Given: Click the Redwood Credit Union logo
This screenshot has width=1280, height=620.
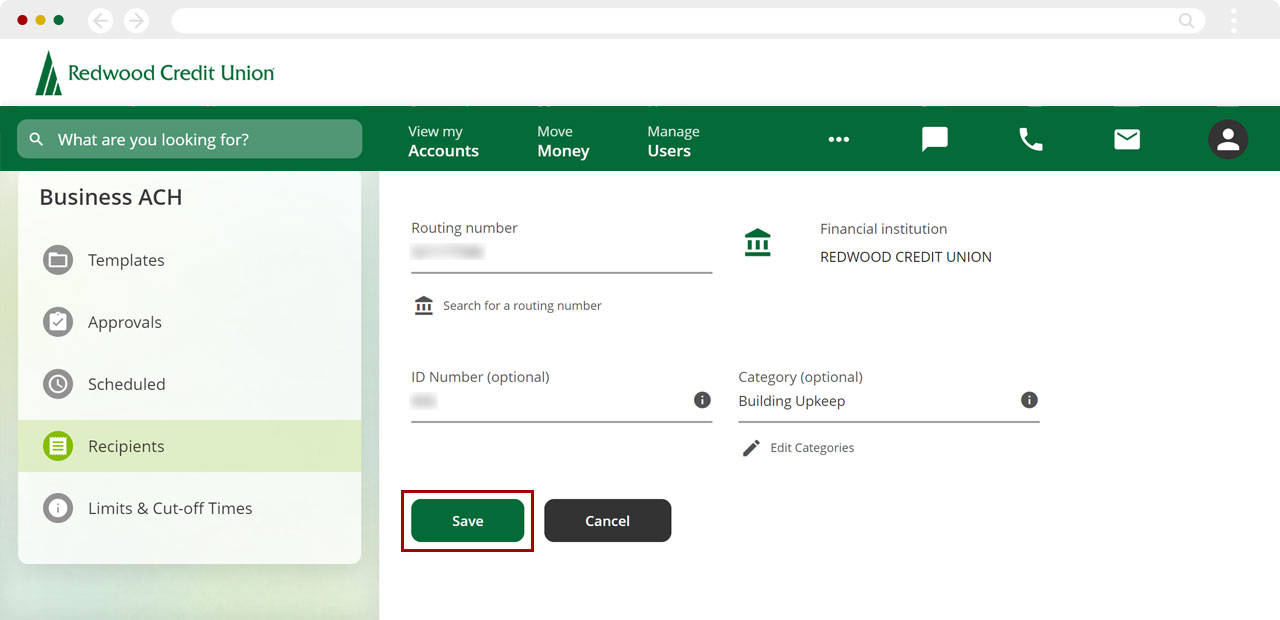Looking at the screenshot, I should point(155,73).
